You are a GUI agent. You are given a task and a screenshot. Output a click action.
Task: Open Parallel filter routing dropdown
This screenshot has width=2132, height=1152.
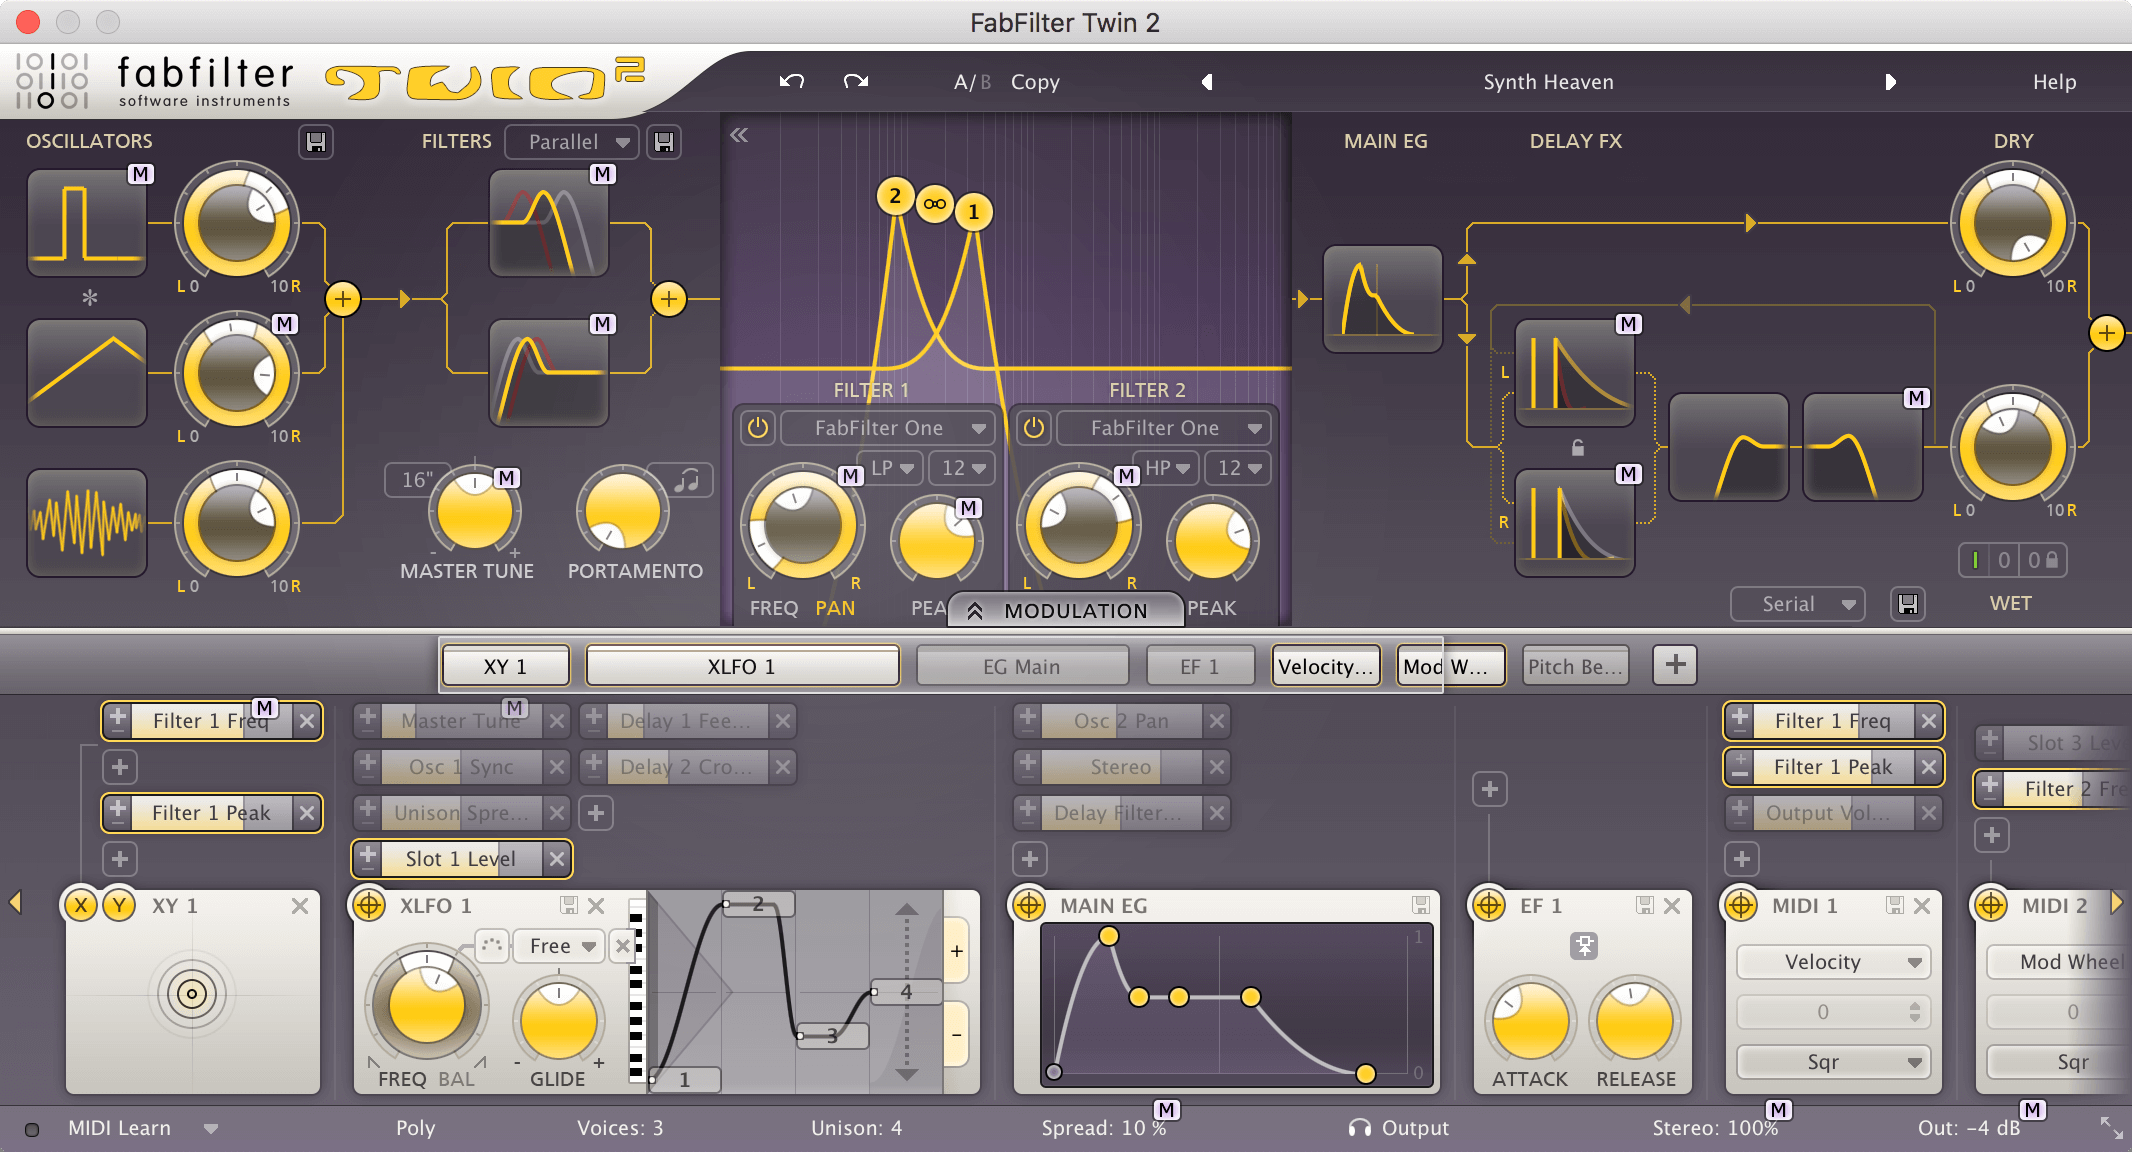tap(570, 142)
